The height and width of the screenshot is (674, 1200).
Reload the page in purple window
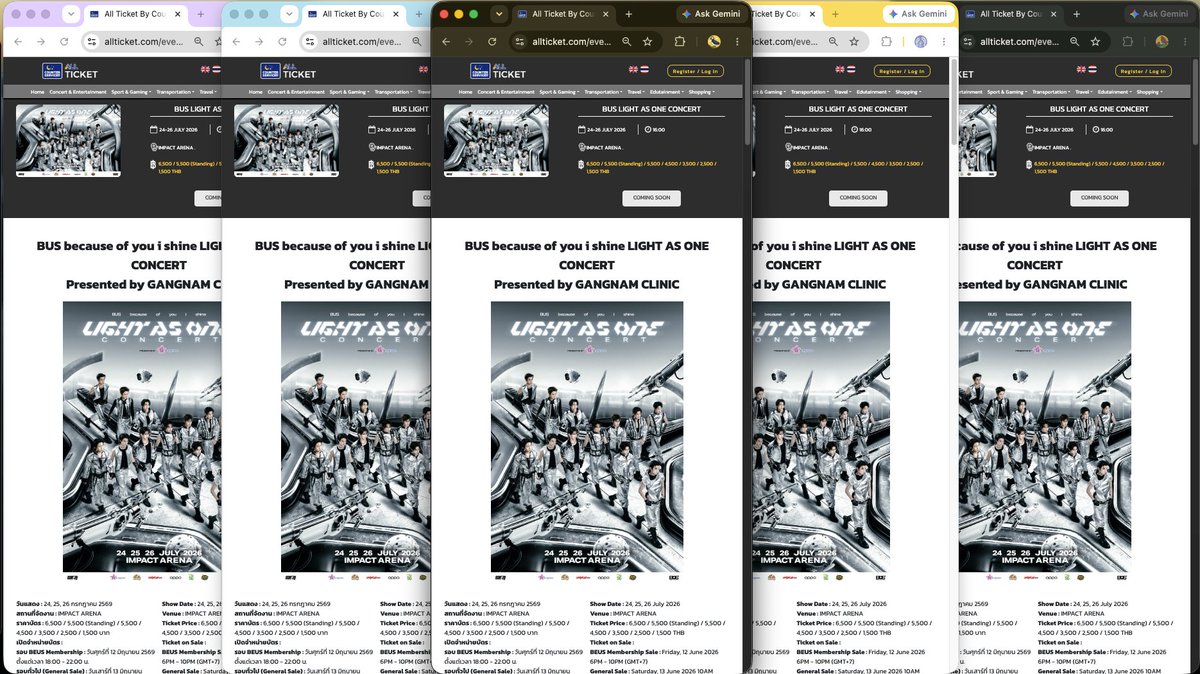tap(64, 42)
